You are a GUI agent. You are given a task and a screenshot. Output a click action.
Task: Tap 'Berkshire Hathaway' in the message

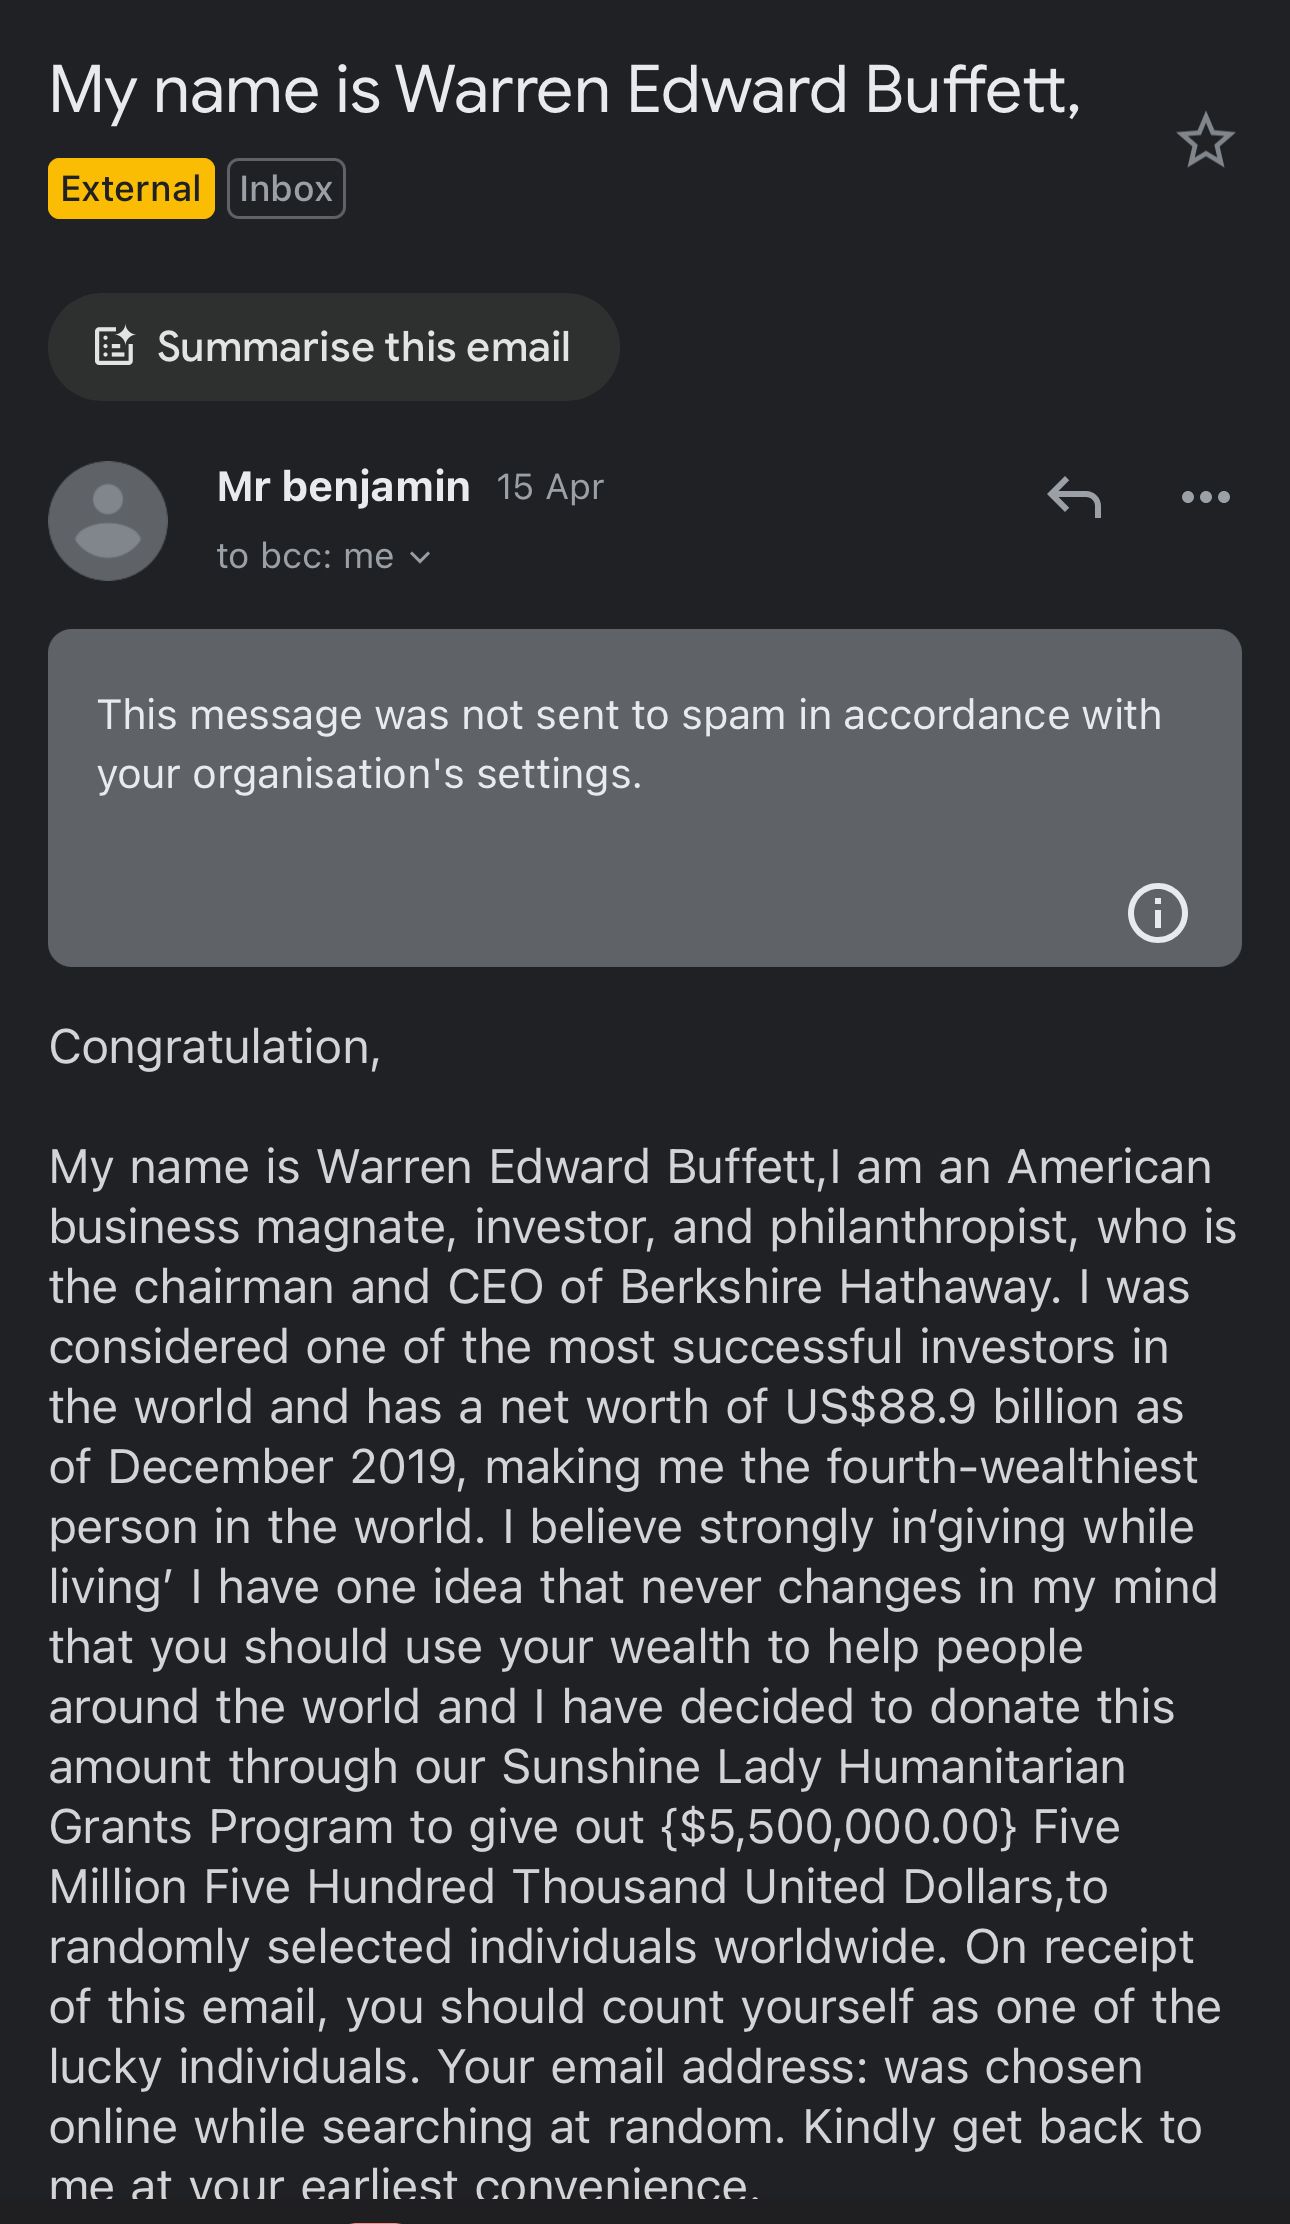tap(840, 1287)
